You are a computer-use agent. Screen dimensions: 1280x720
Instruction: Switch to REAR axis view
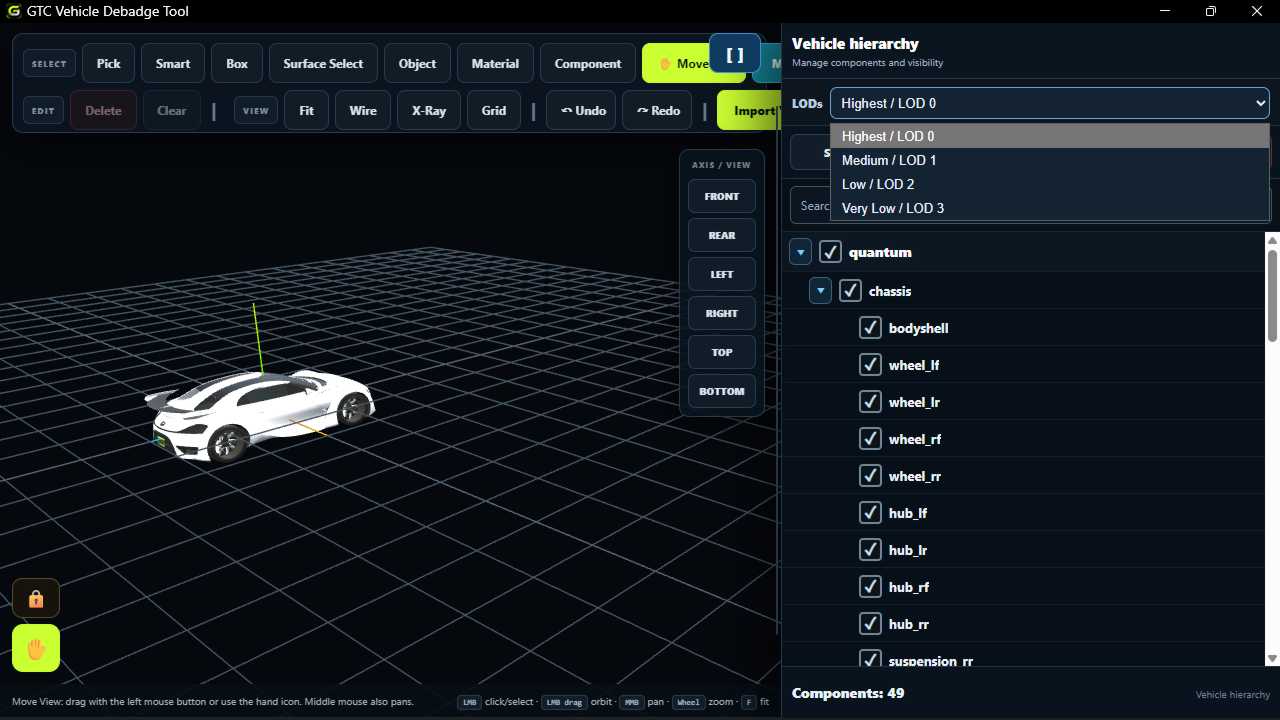click(722, 235)
